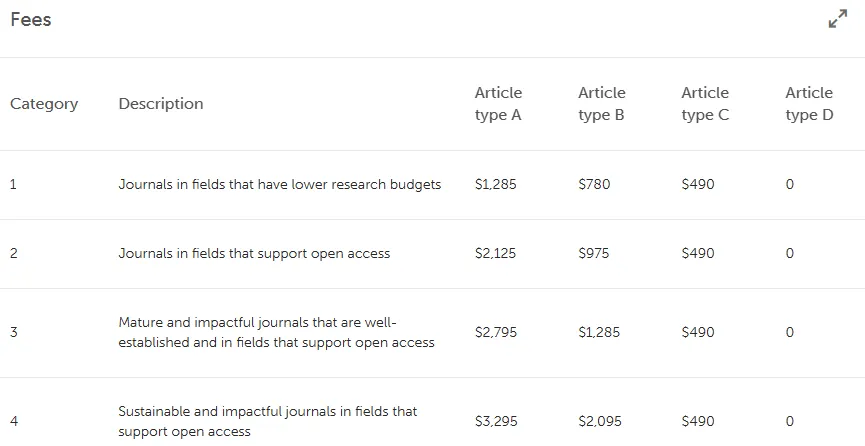The image size is (865, 446).
Task: Expand the Fees table to fullscreen
Action: coord(838,18)
